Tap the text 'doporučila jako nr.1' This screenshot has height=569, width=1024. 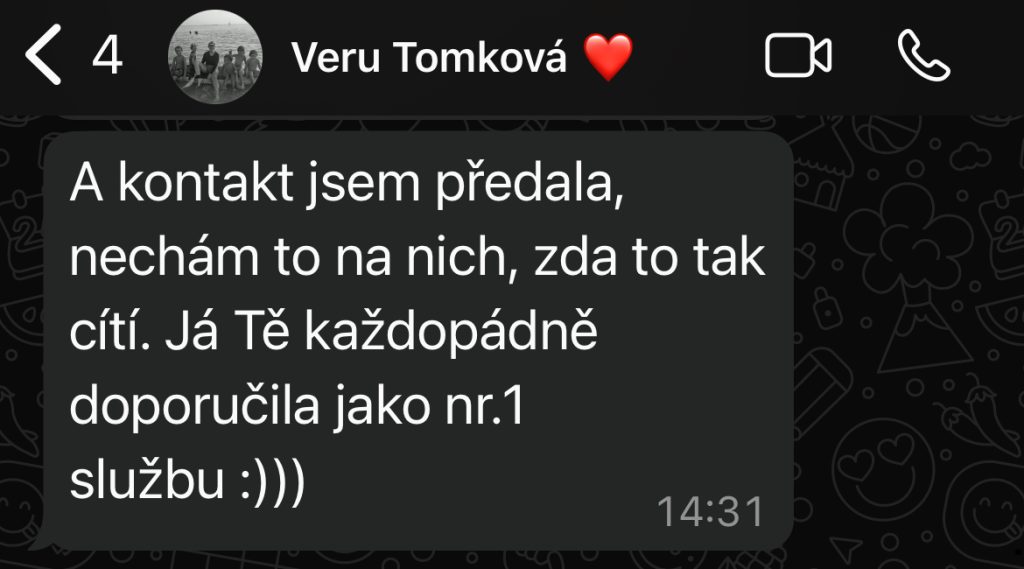tap(297, 407)
